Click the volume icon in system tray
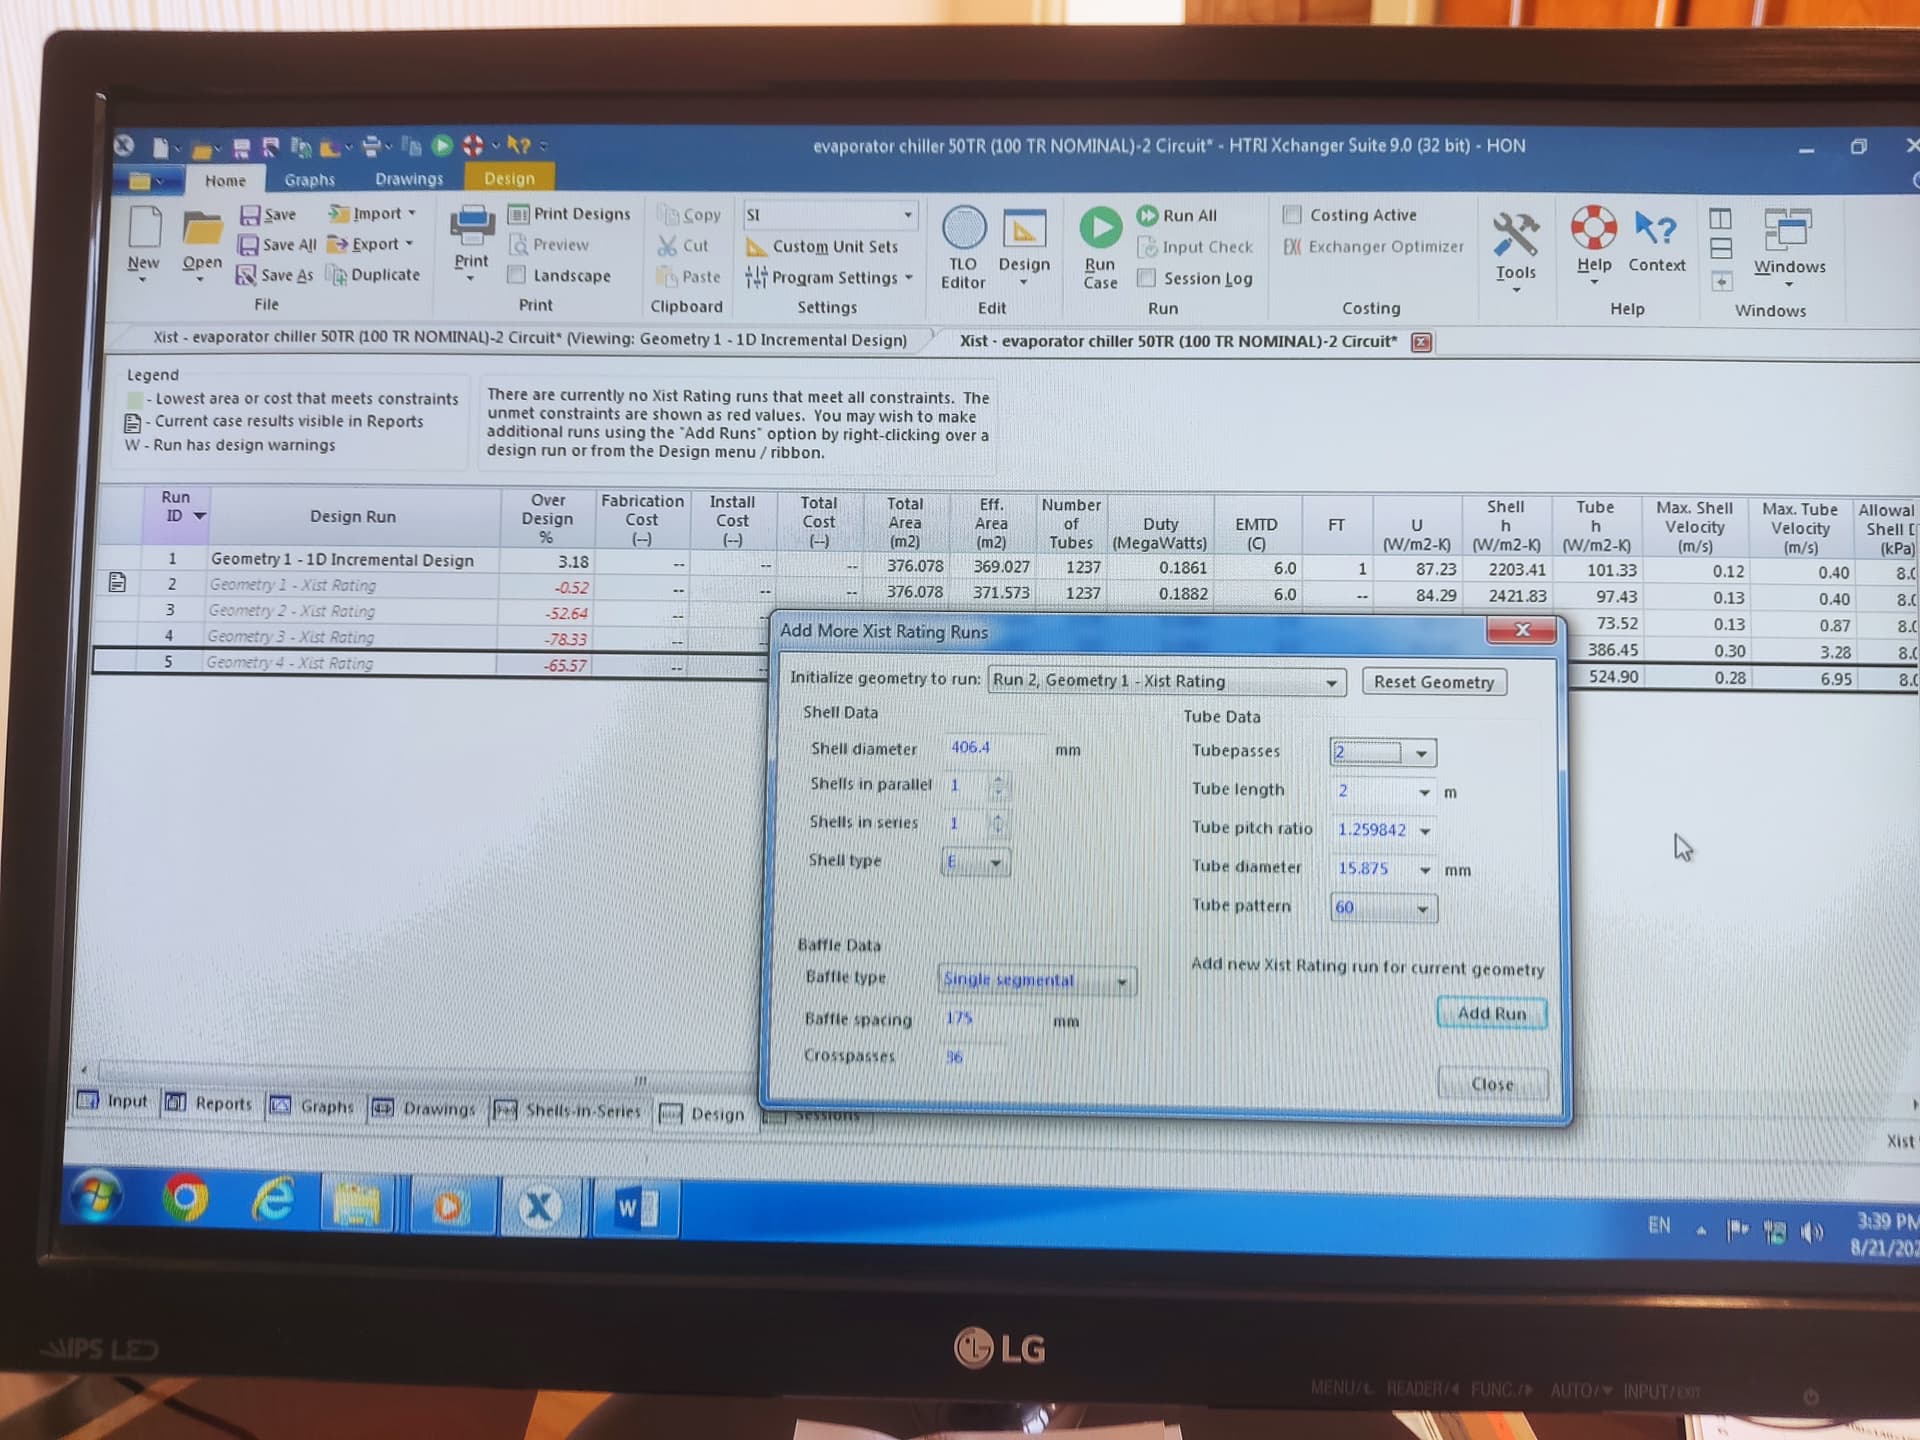 pos(1811,1233)
